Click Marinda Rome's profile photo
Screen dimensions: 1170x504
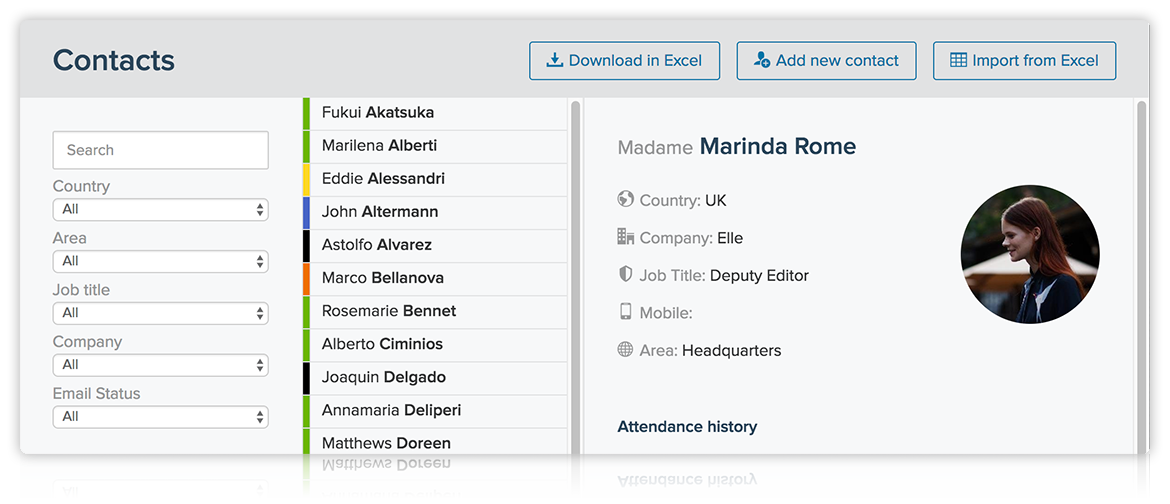click(1030, 254)
